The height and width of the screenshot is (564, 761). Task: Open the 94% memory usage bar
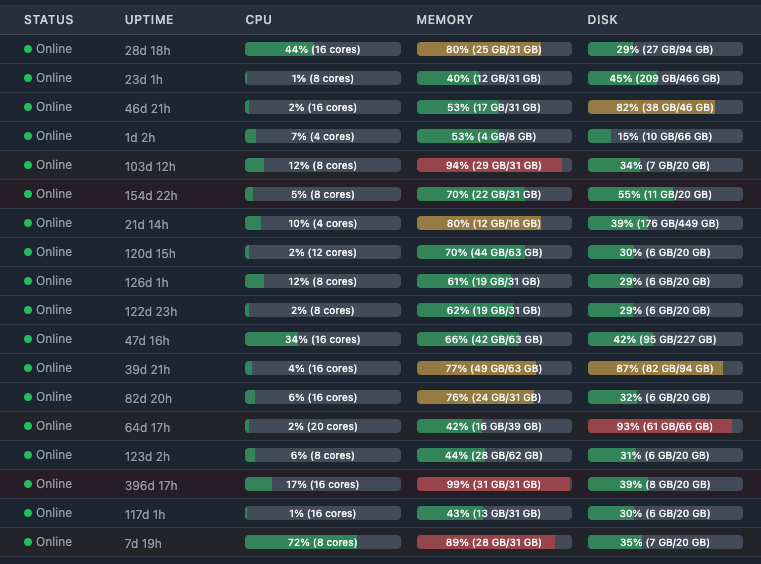pyautogui.click(x=494, y=166)
